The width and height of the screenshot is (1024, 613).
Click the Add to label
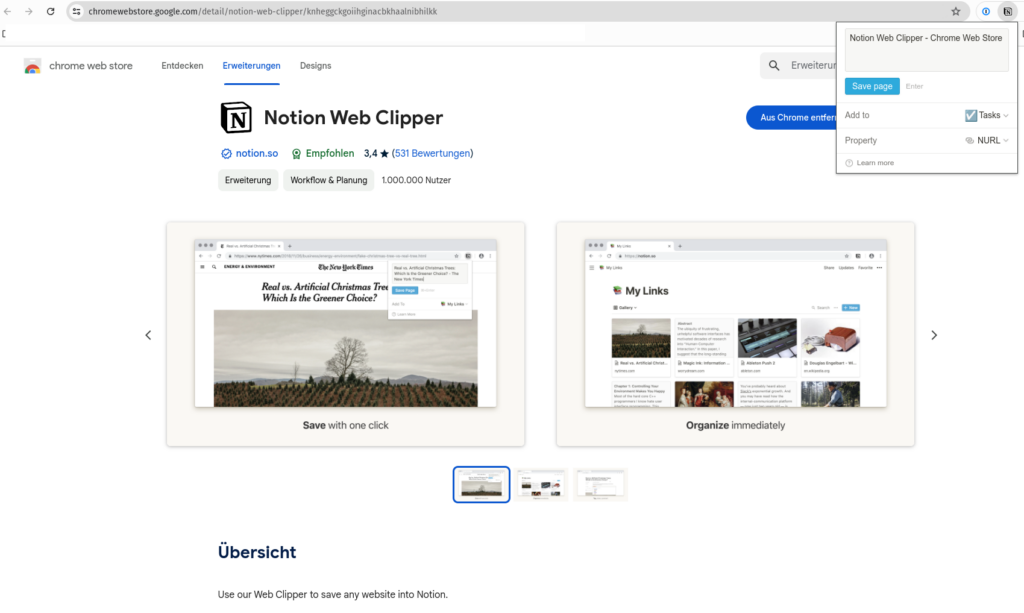click(857, 116)
